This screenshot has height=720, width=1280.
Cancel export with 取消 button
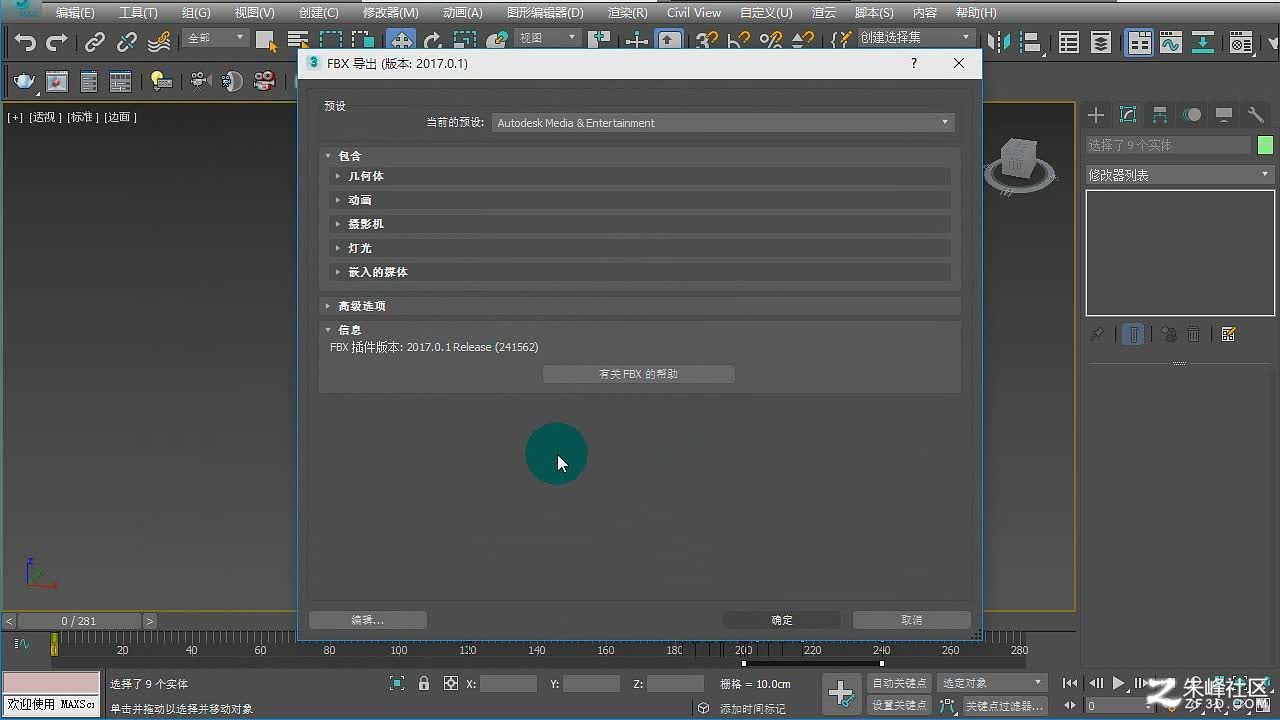tap(911, 620)
